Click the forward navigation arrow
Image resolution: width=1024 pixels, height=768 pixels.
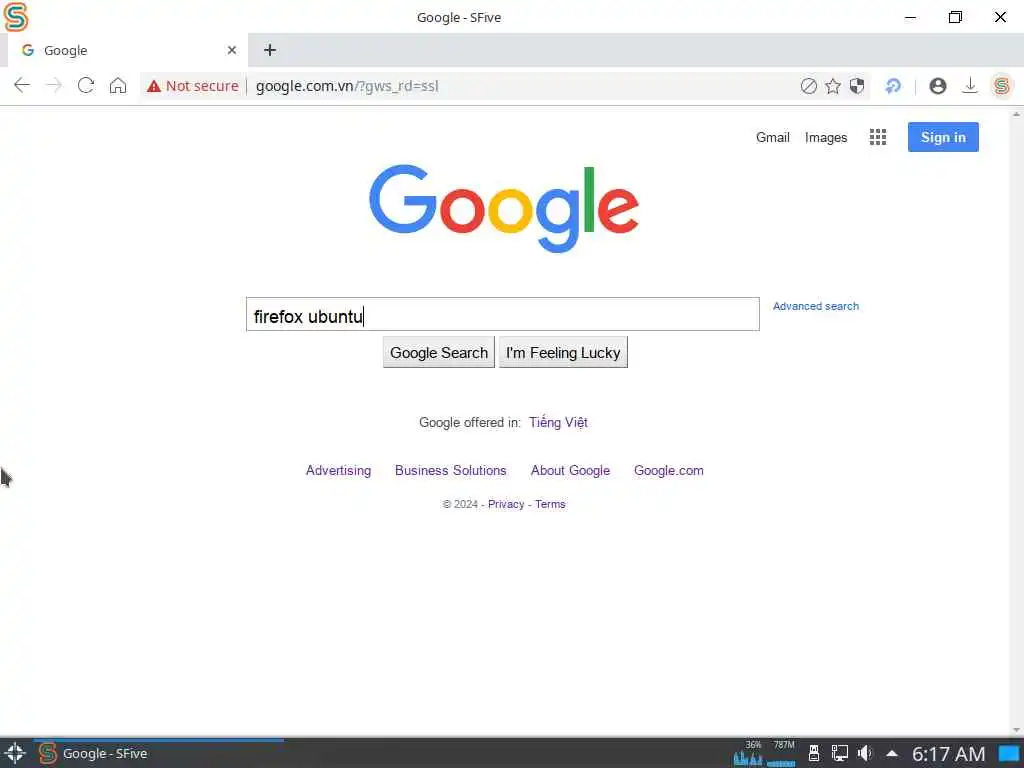coord(54,86)
